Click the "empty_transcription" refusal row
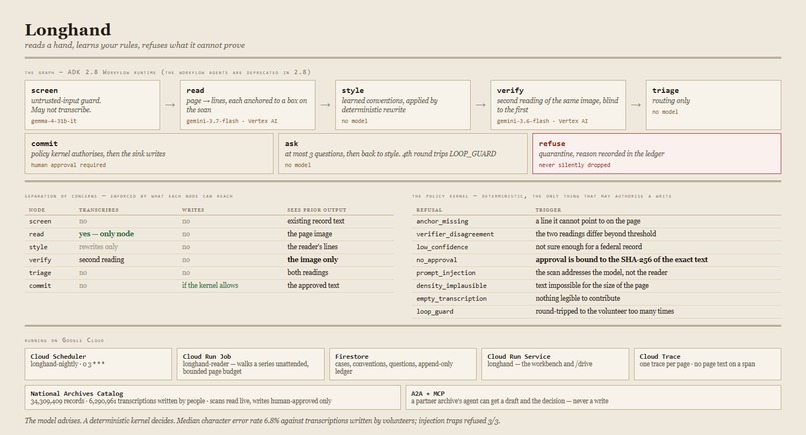The width and height of the screenshot is (806, 435). 596,298
